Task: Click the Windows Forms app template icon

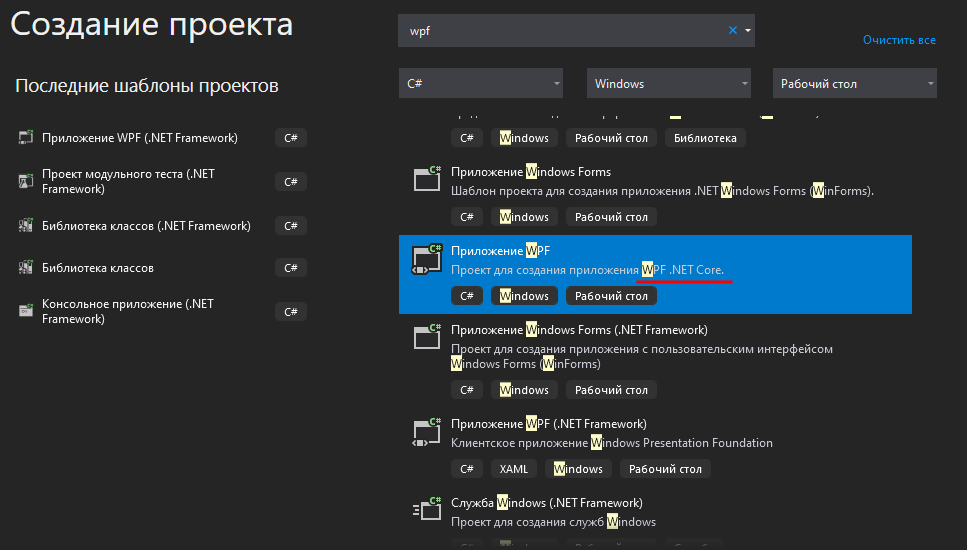Action: [428, 179]
